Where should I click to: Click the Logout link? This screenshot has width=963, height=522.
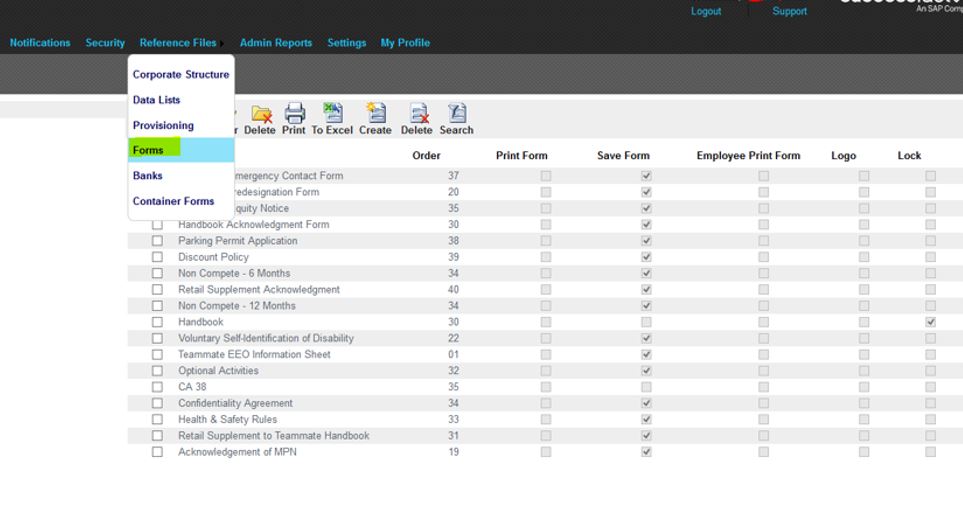click(706, 11)
